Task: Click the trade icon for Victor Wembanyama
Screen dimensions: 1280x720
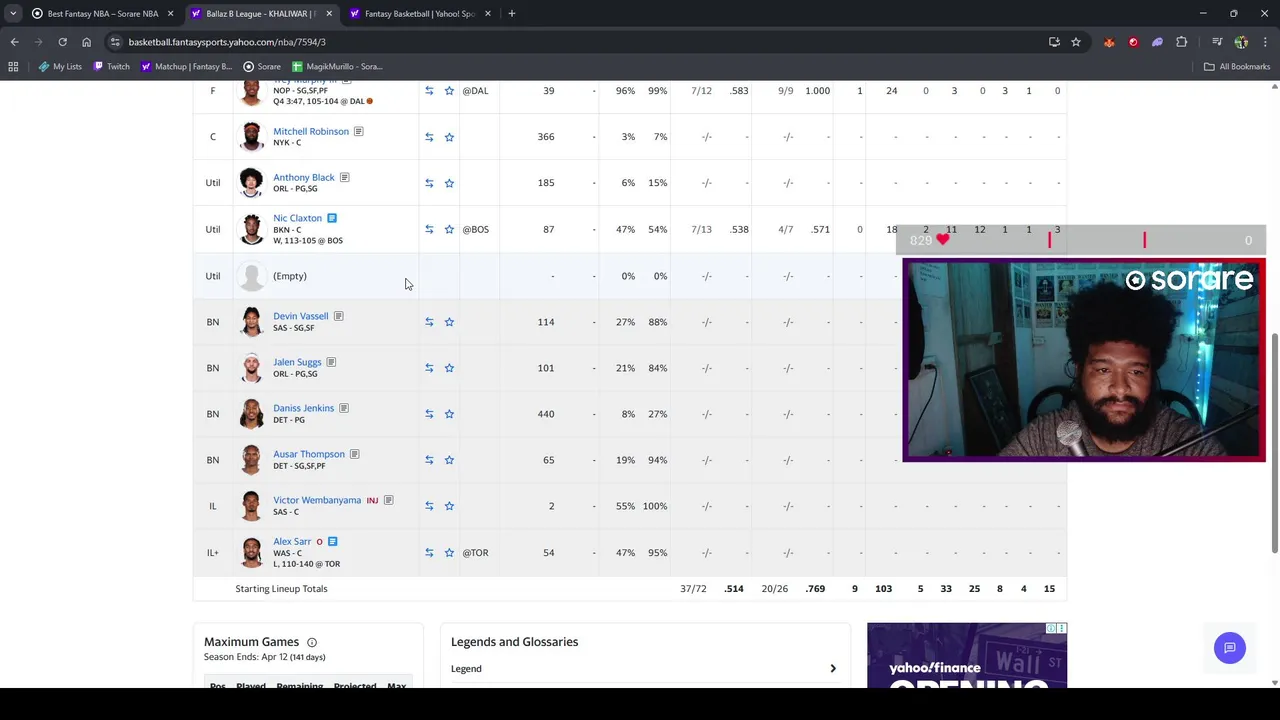Action: point(429,506)
